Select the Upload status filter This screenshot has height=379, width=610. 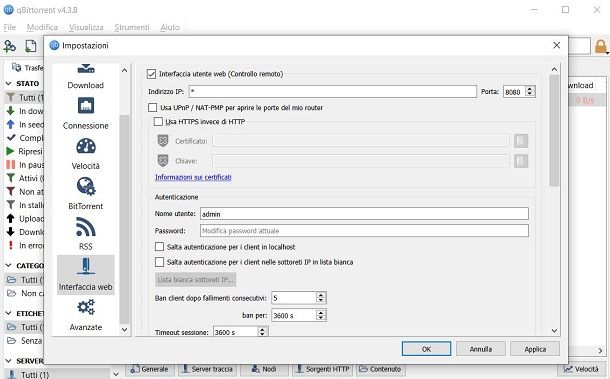(x=25, y=219)
